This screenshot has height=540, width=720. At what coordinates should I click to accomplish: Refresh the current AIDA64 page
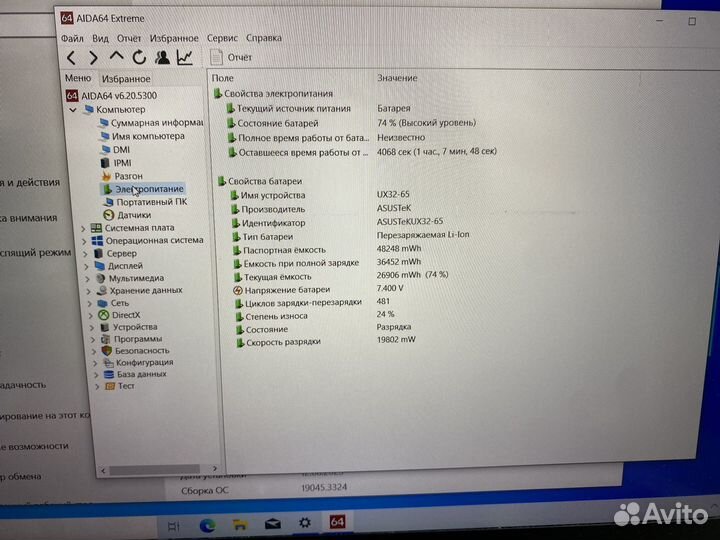pyautogui.click(x=139, y=57)
